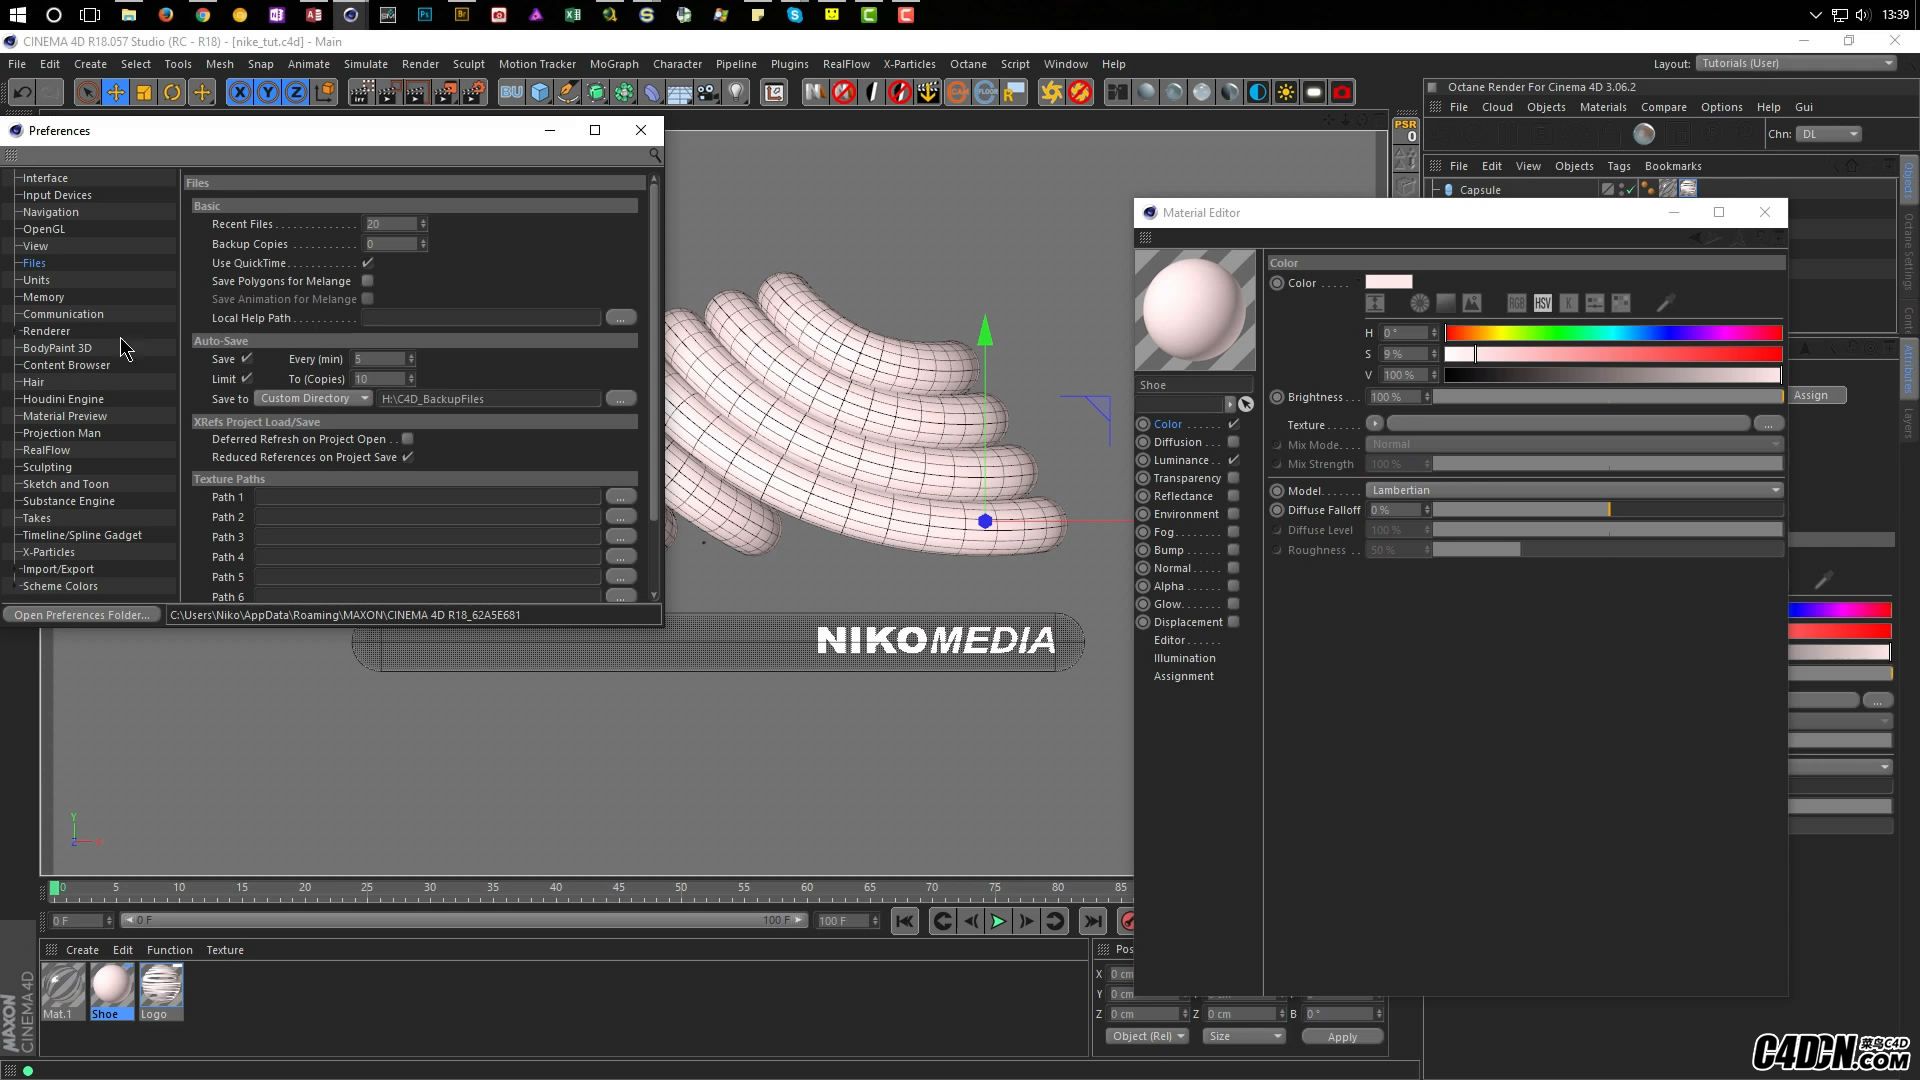The height and width of the screenshot is (1080, 1920).
Task: Click Open Preferences Folder button
Action: pos(81,615)
